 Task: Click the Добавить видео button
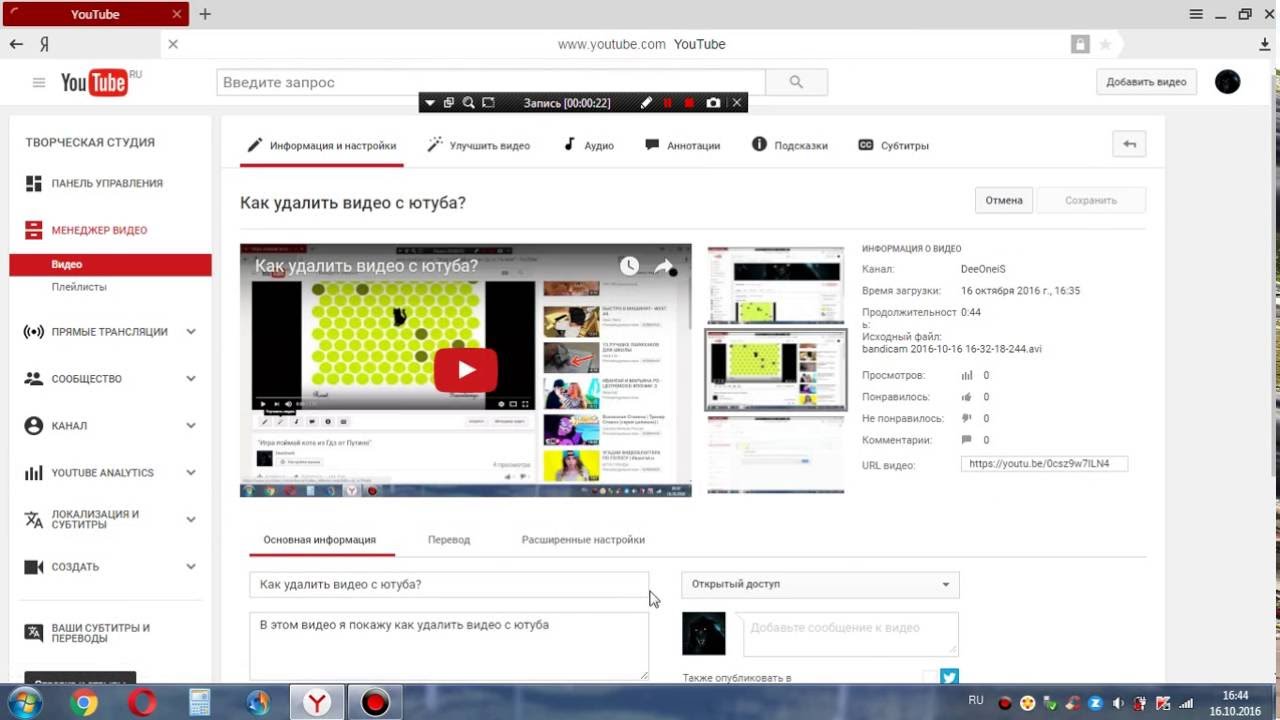coord(1146,82)
